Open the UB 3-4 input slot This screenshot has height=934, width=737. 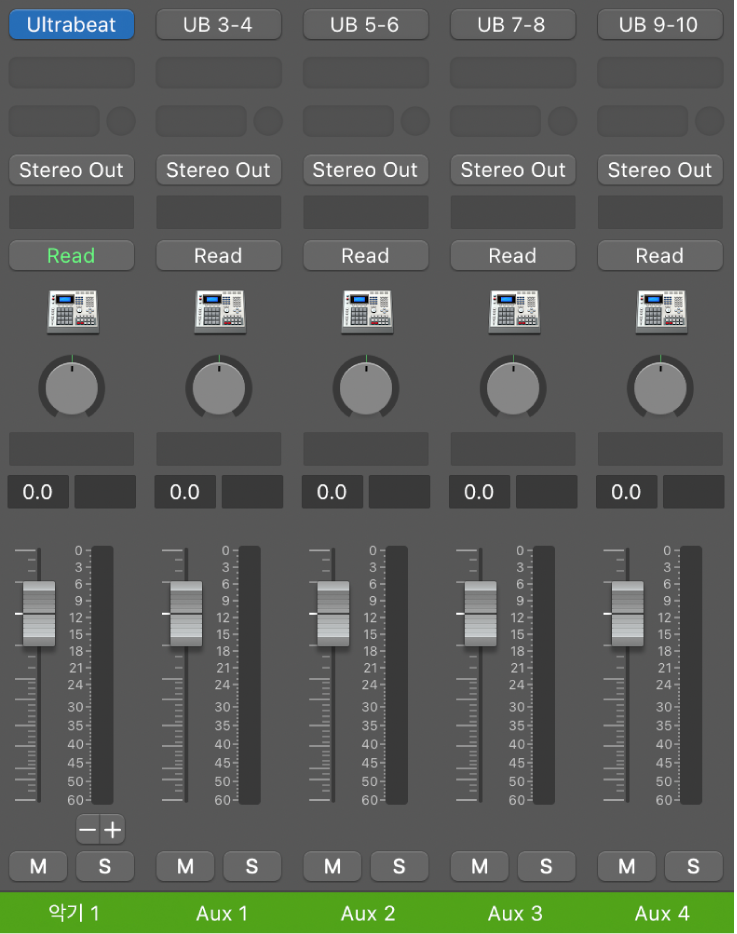pos(219,24)
